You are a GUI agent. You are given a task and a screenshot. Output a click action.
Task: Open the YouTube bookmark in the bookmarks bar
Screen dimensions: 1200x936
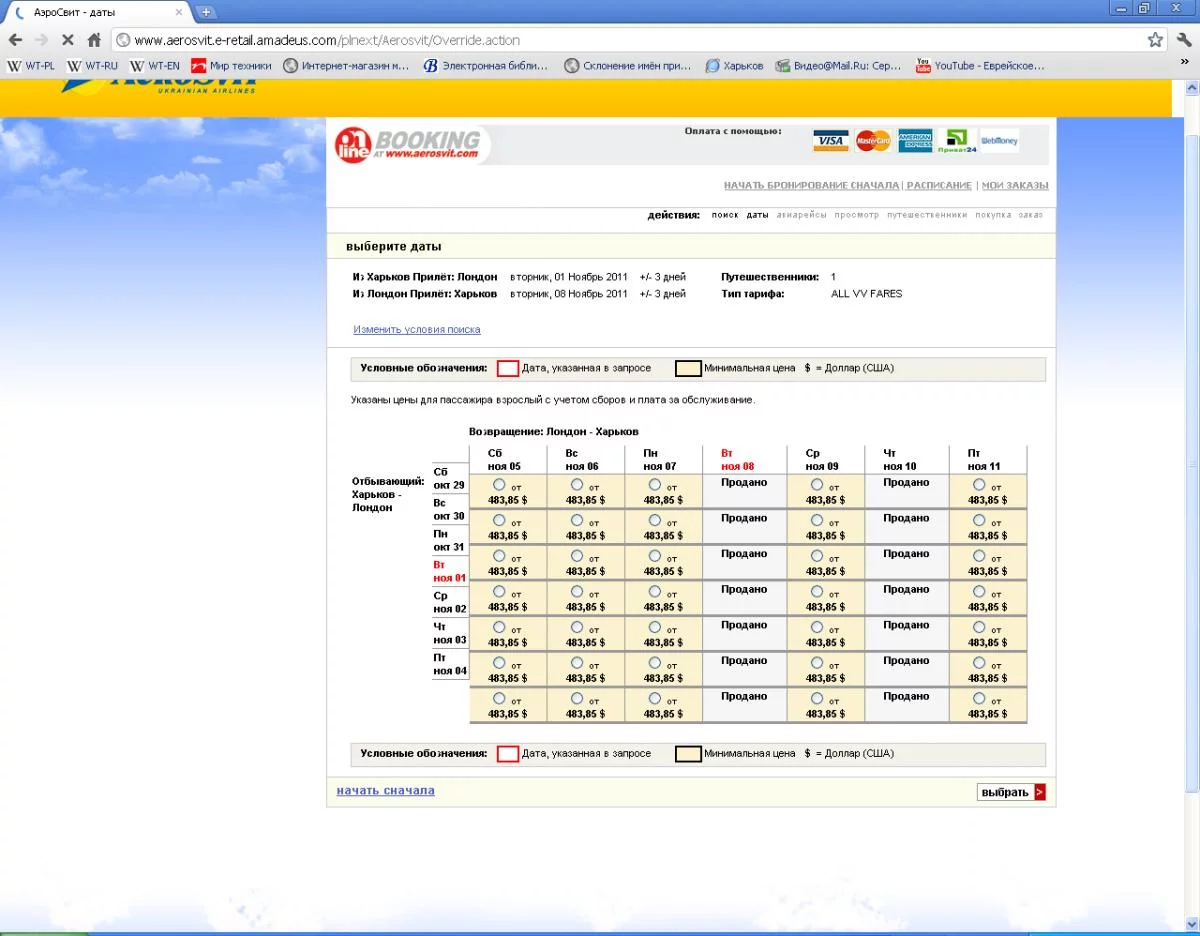[980, 66]
